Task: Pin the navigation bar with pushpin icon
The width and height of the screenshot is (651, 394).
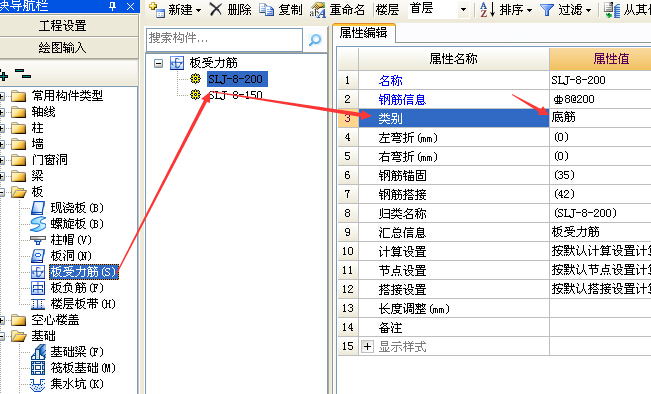Action: tap(112, 6)
